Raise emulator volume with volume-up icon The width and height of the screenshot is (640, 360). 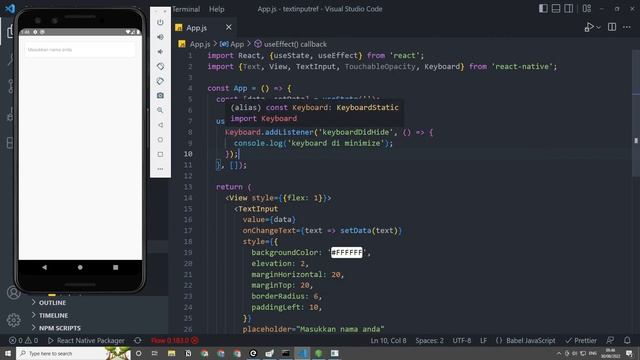click(x=160, y=37)
